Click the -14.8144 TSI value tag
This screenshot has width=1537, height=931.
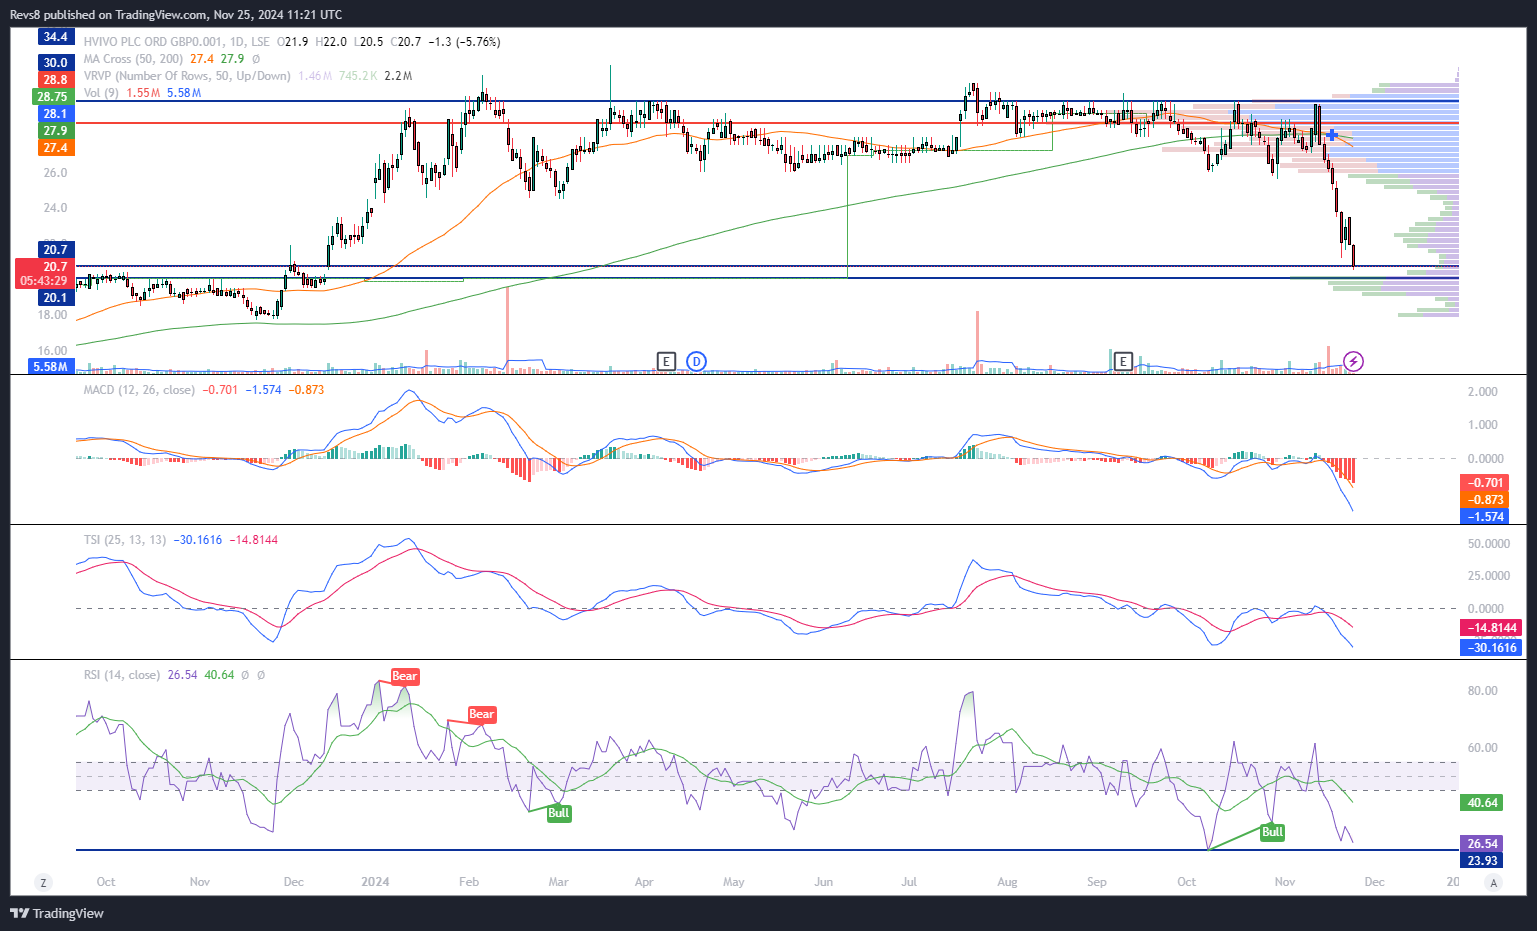[x=1491, y=628]
